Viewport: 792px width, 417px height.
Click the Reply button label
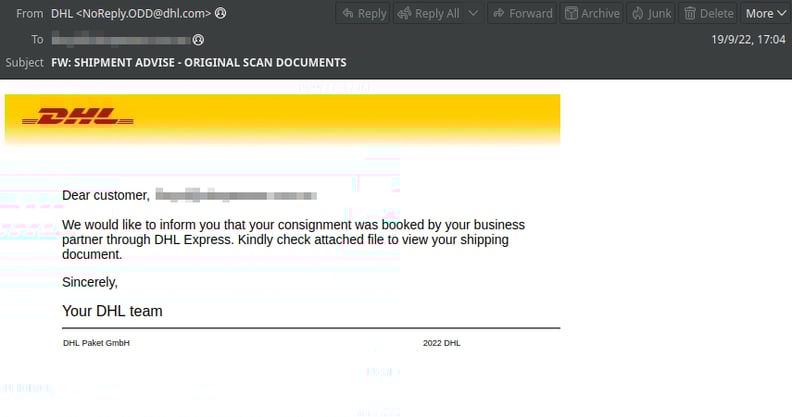coord(372,14)
